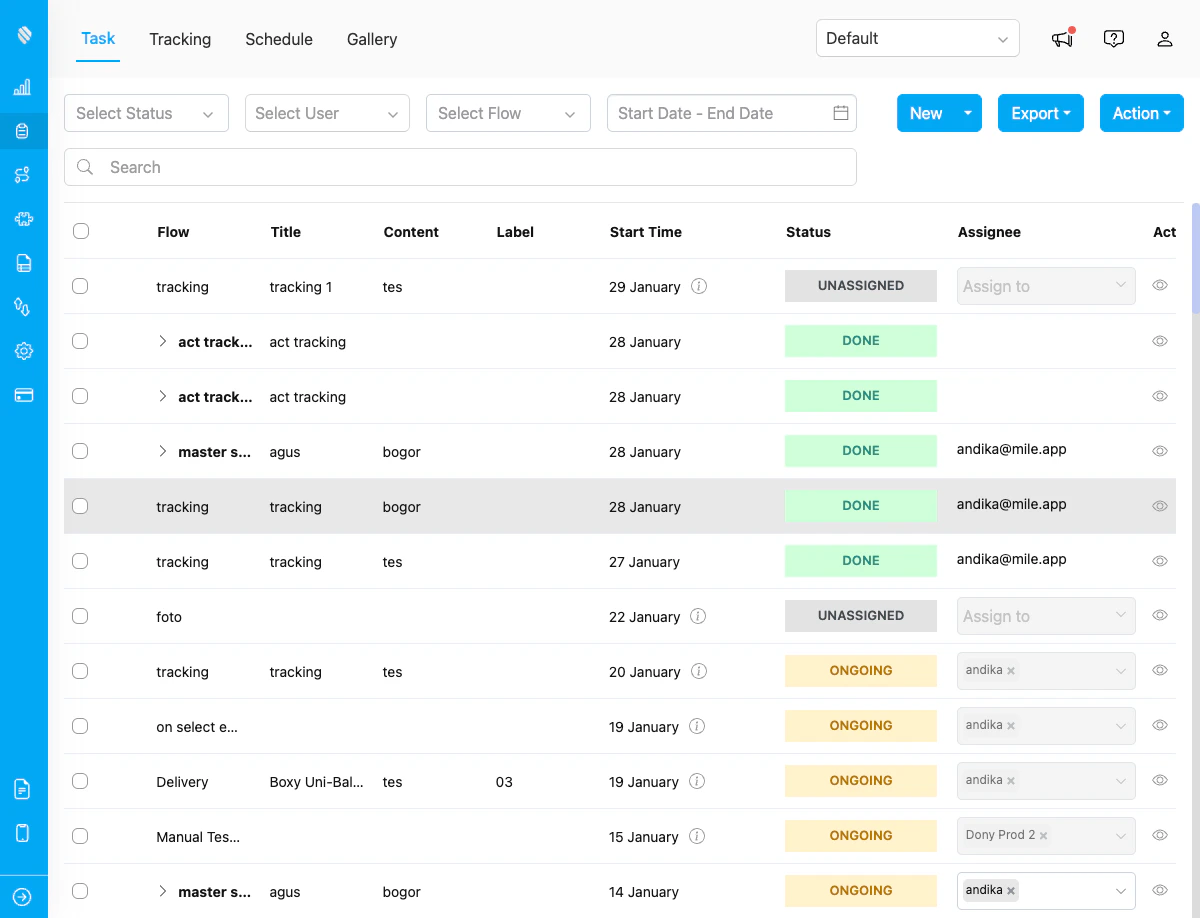Click the logout arrow icon at sidebar bottom
Image resolution: width=1200 pixels, height=918 pixels.
(22, 896)
